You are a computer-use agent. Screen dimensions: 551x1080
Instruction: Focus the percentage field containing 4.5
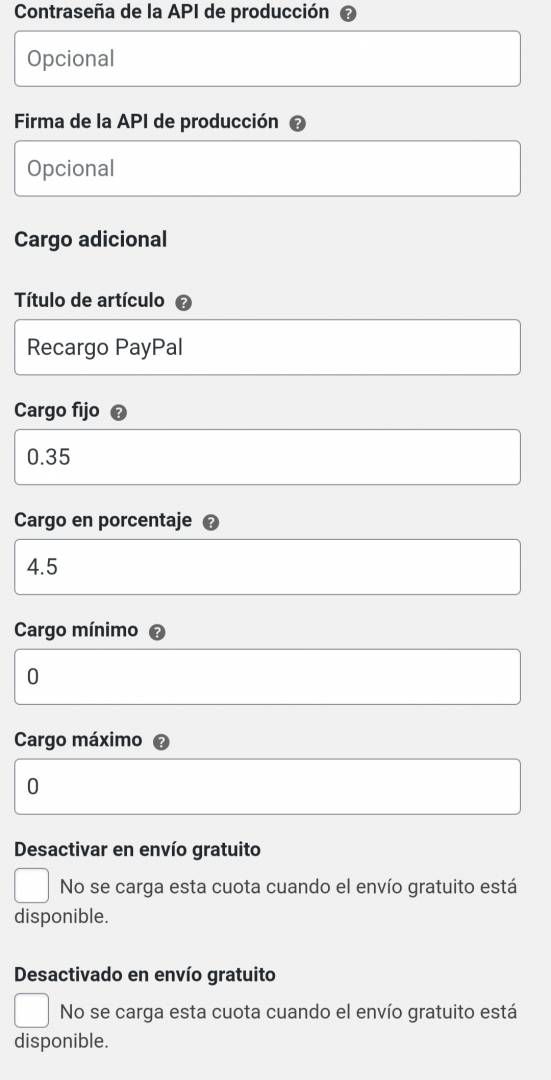267,567
